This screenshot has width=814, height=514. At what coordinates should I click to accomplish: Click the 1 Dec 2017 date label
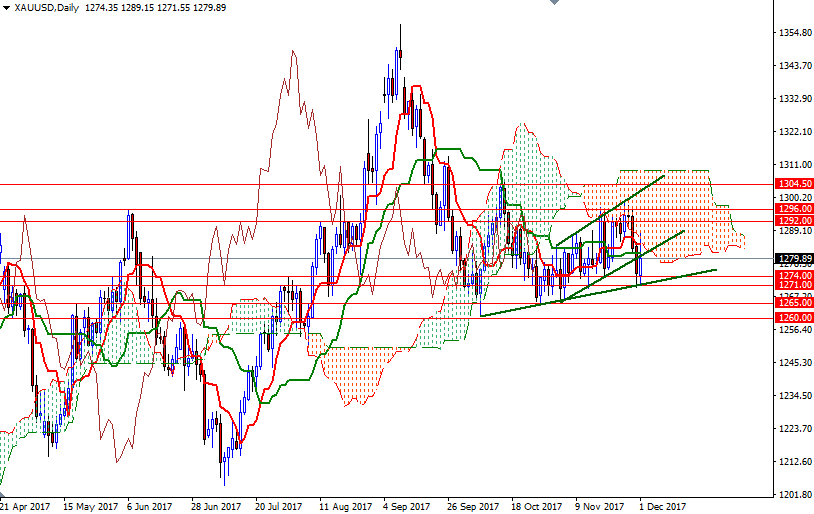(x=663, y=506)
